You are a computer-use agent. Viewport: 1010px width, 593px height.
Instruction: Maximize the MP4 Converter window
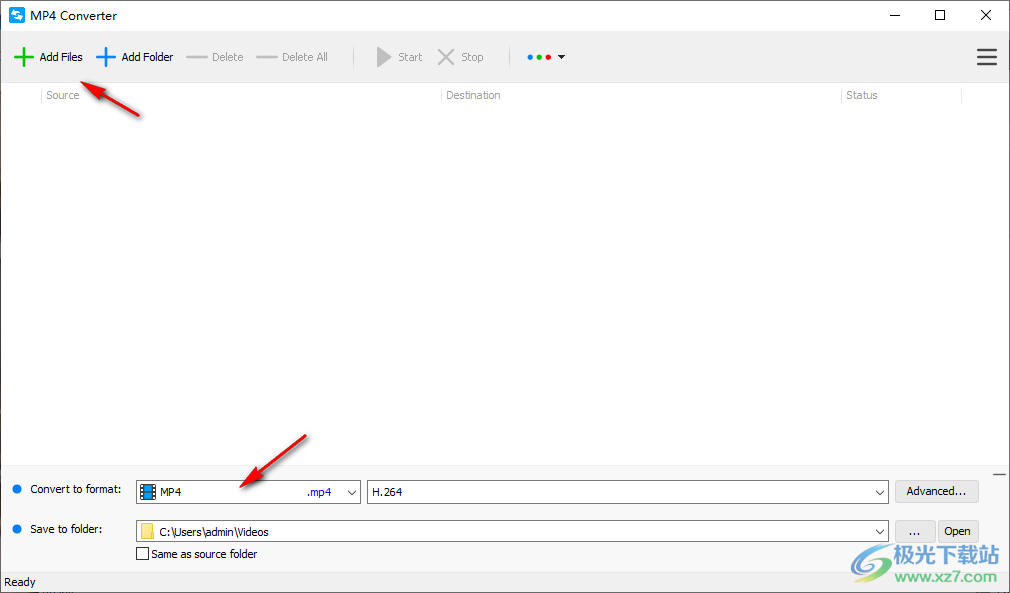point(940,15)
